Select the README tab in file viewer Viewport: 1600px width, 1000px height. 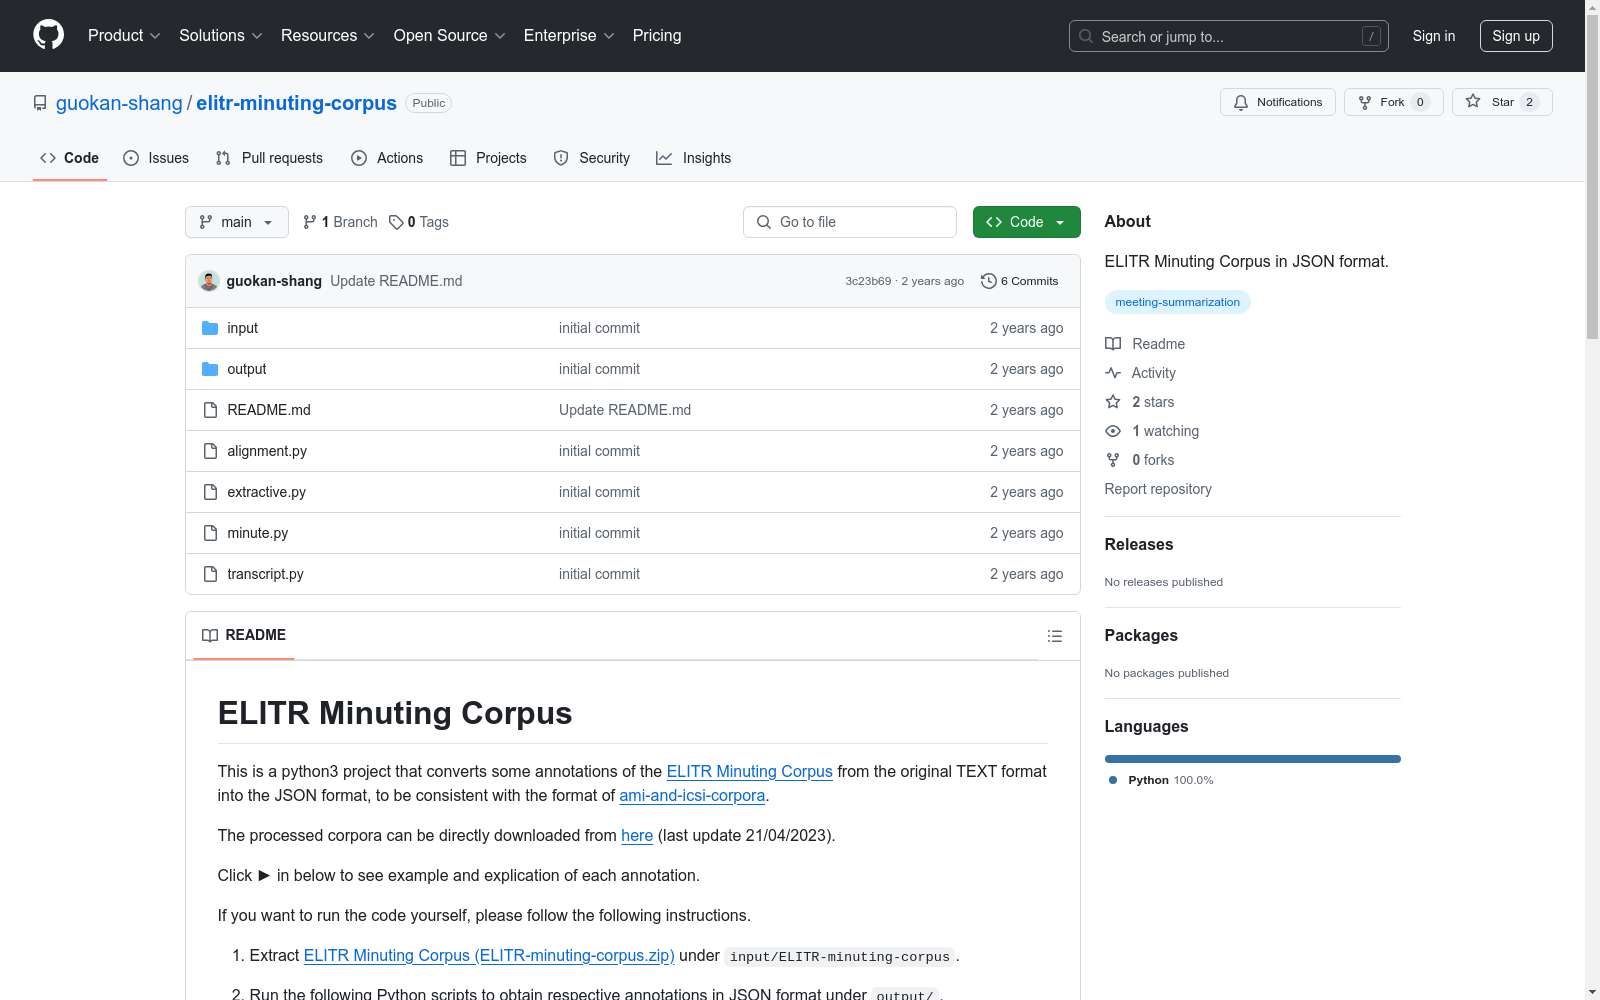244,635
